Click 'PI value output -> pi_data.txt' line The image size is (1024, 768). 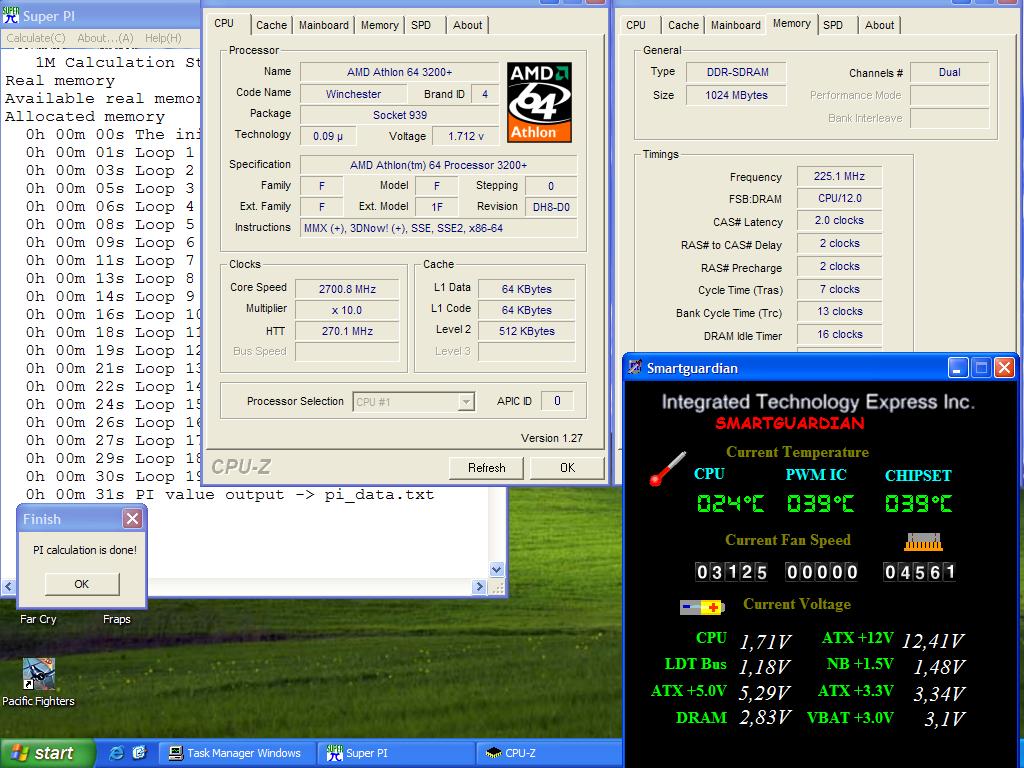(285, 494)
